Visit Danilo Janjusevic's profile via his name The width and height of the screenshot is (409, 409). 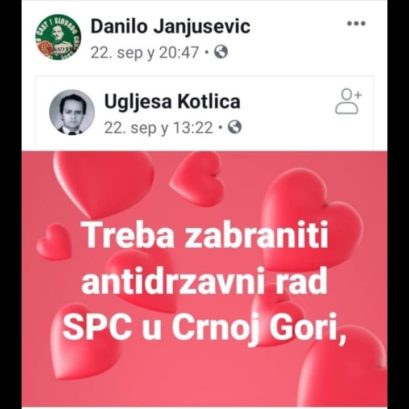click(x=170, y=26)
